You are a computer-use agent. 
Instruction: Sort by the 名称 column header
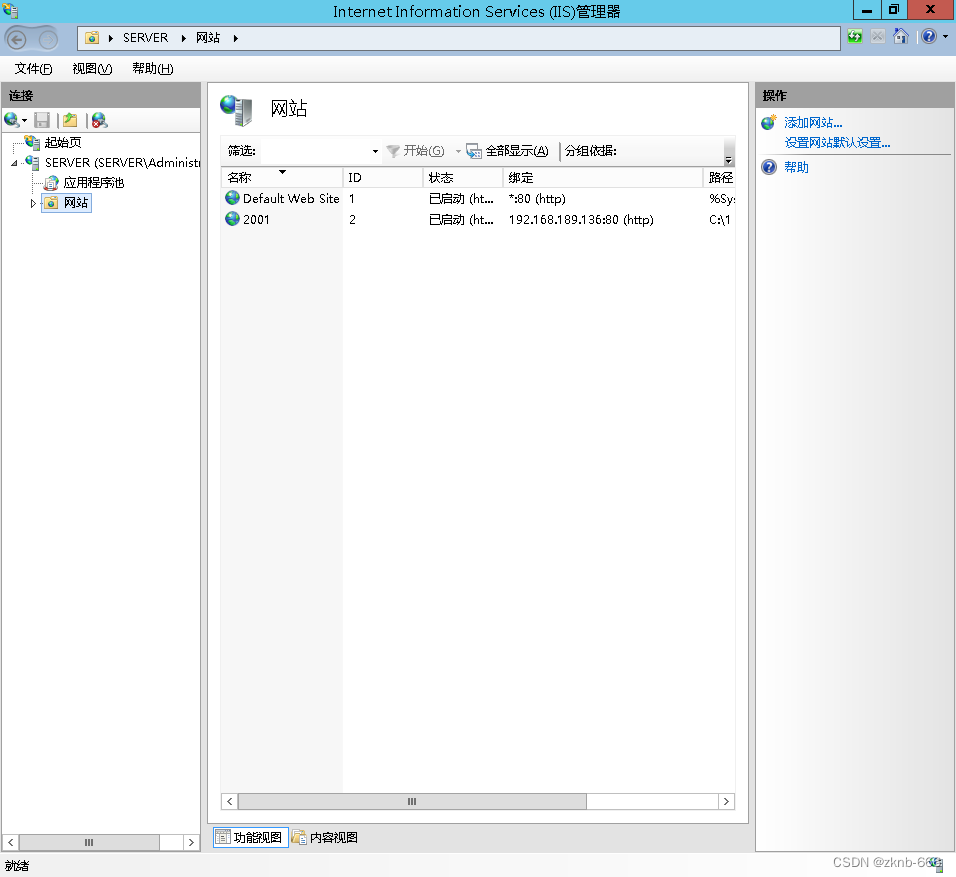(282, 177)
